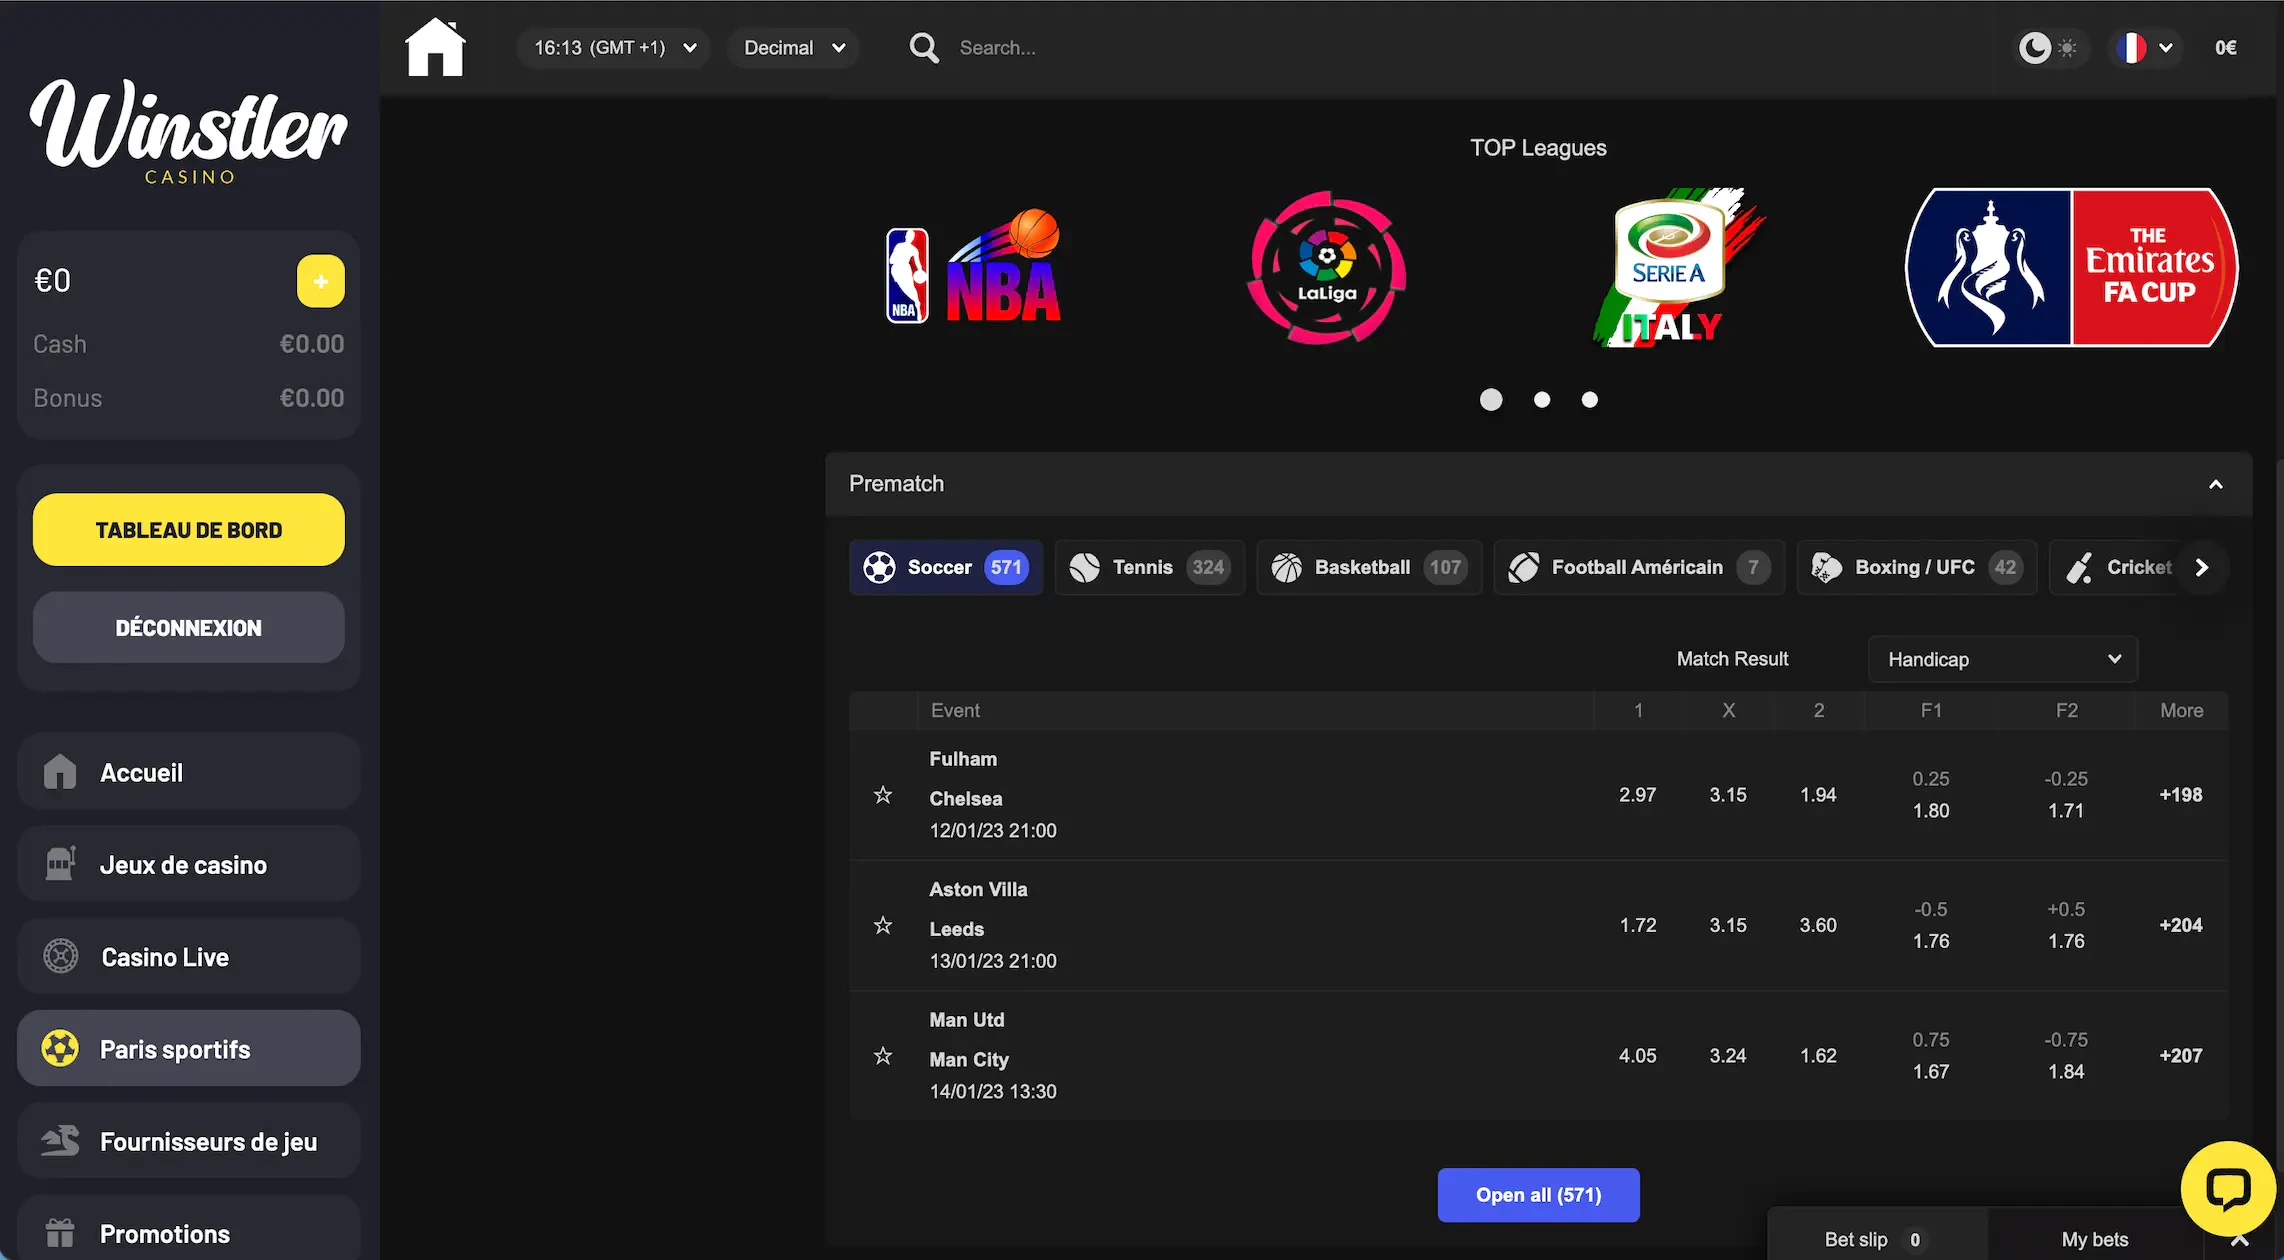This screenshot has width=2284, height=1260.
Task: Click the DÉCONNEXION button
Action: (x=189, y=628)
